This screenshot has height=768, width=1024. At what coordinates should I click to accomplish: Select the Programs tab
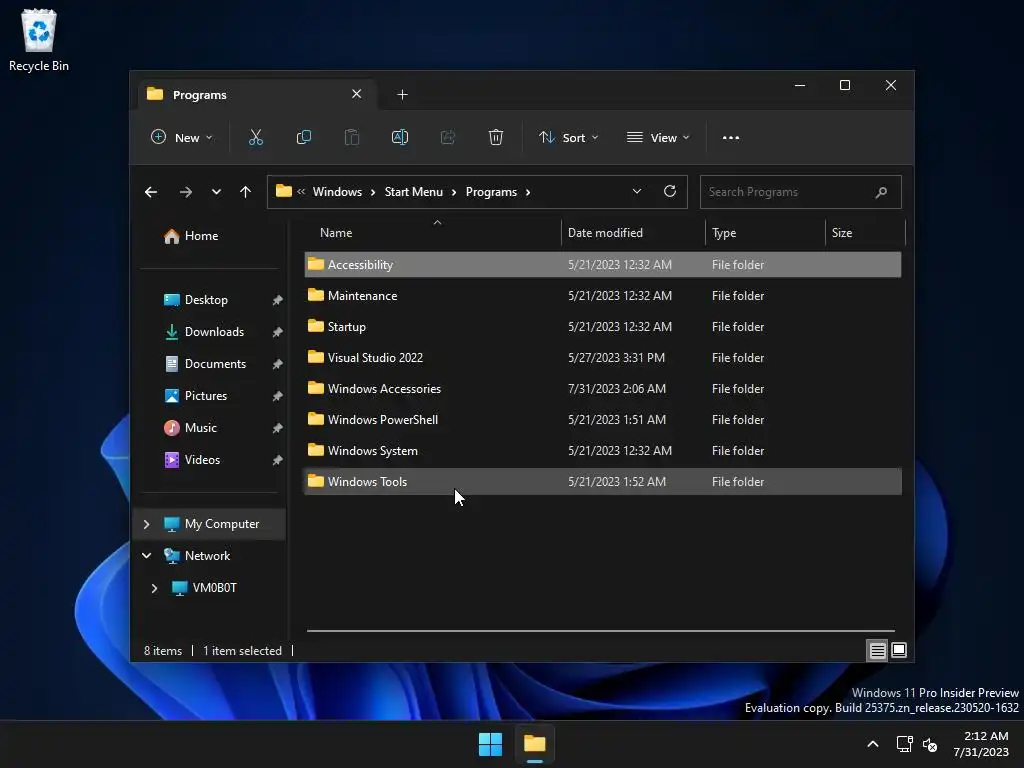(x=257, y=95)
